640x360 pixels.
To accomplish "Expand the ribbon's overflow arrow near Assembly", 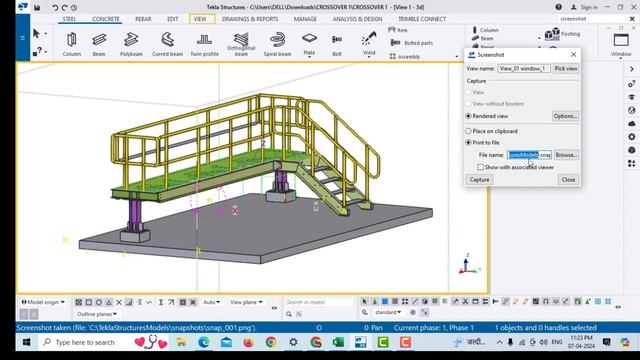I will click(x=456, y=56).
